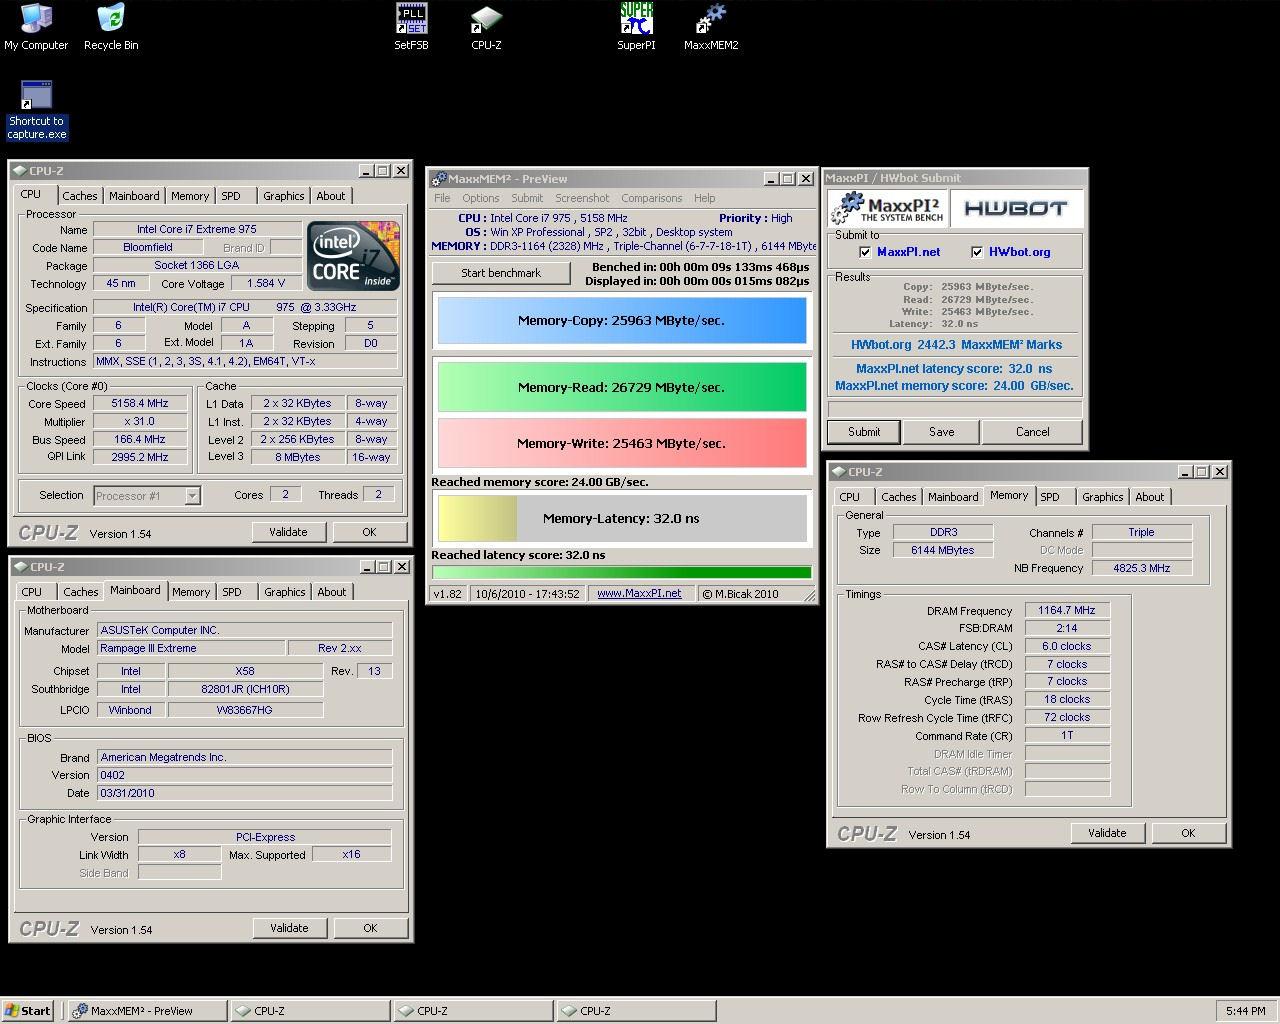This screenshot has width=1280, height=1024.
Task: Click the HWbot.org 2442.3 MaxxMEM² Marks text
Action: click(956, 344)
